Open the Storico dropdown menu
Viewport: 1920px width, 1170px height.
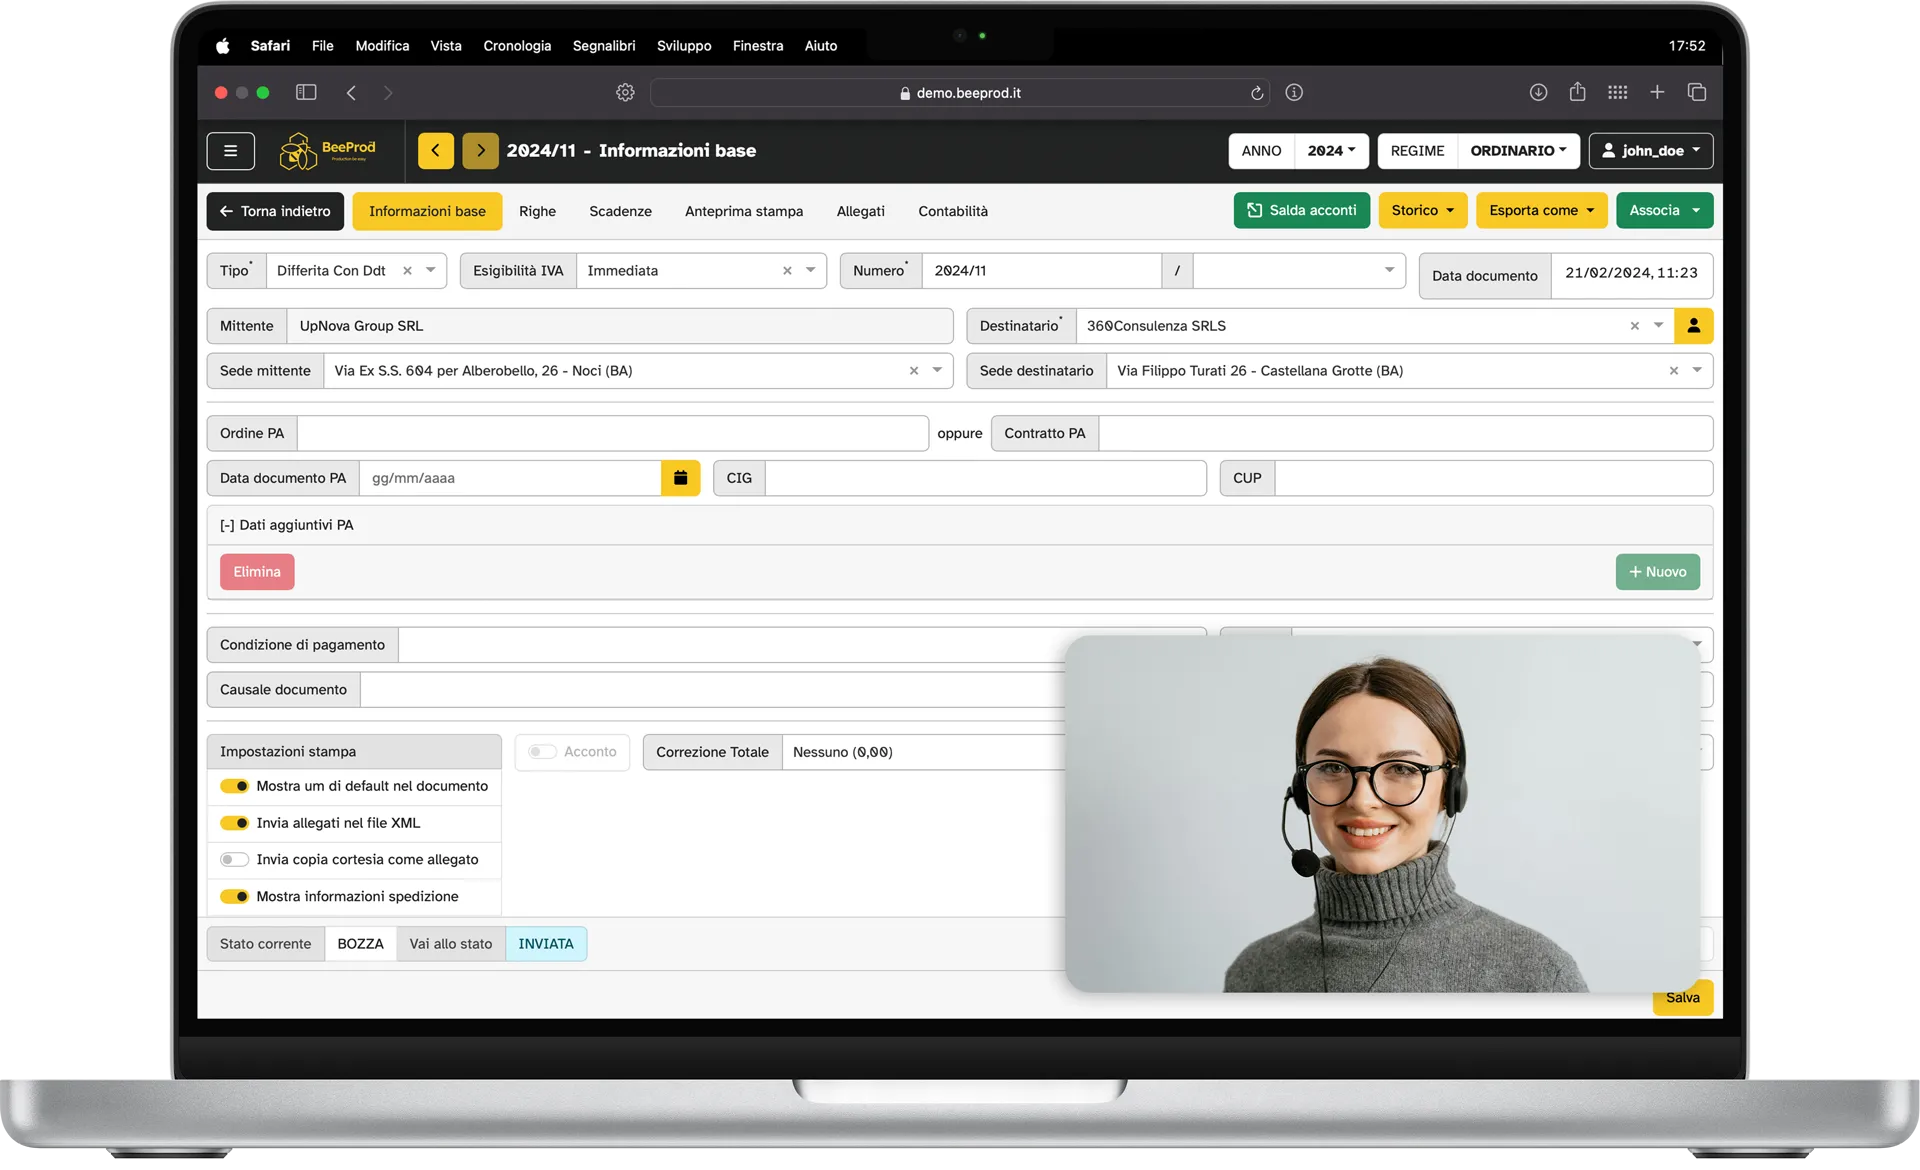[x=1422, y=211]
